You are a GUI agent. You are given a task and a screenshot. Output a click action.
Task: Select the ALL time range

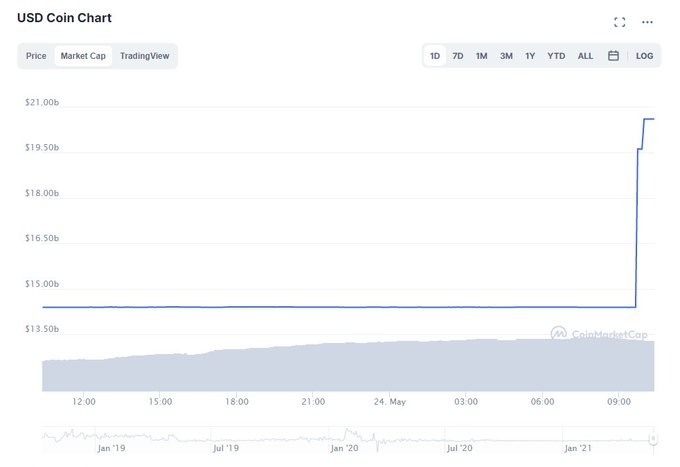(585, 56)
